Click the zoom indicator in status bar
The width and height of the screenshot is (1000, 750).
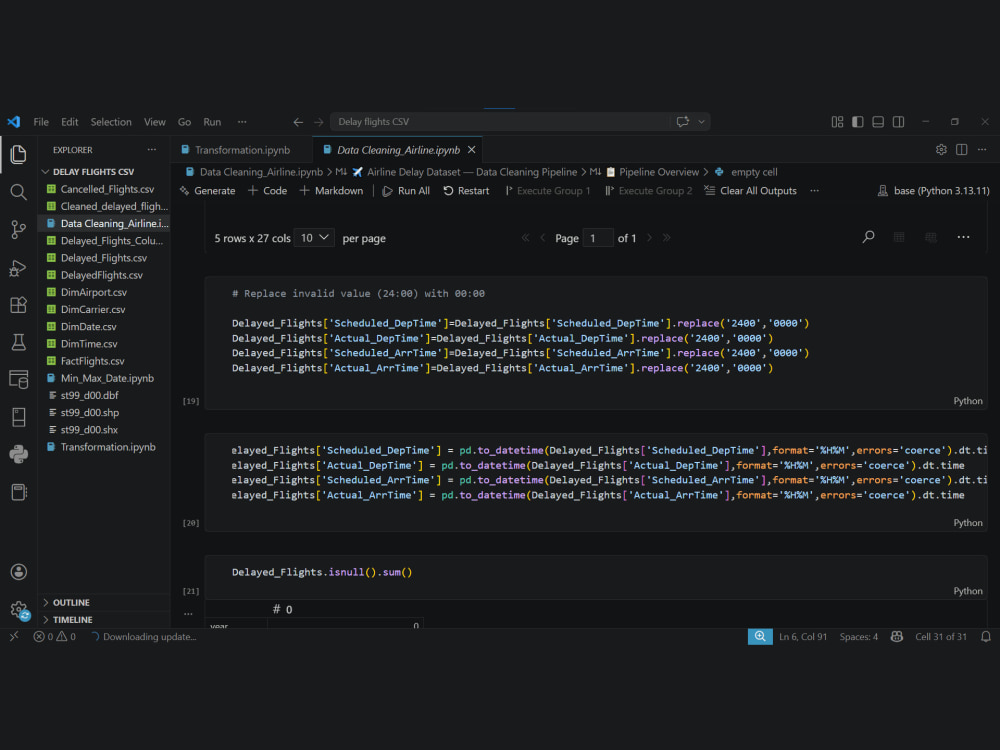(760, 636)
